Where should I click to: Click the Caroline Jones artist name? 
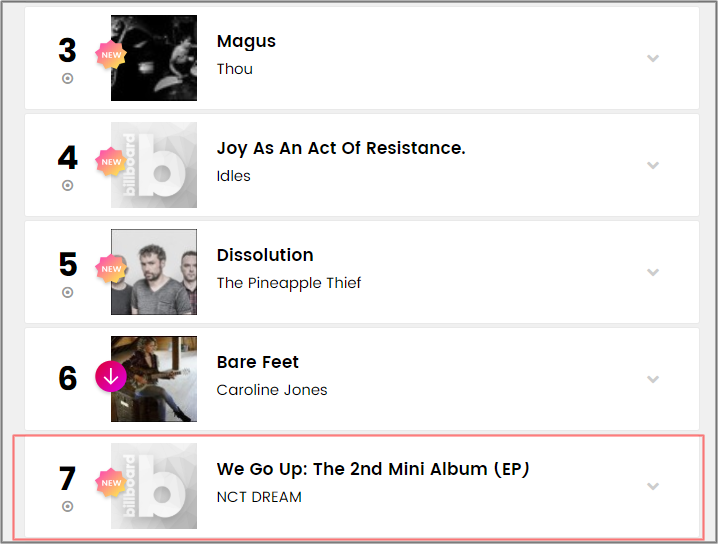pyautogui.click(x=272, y=390)
